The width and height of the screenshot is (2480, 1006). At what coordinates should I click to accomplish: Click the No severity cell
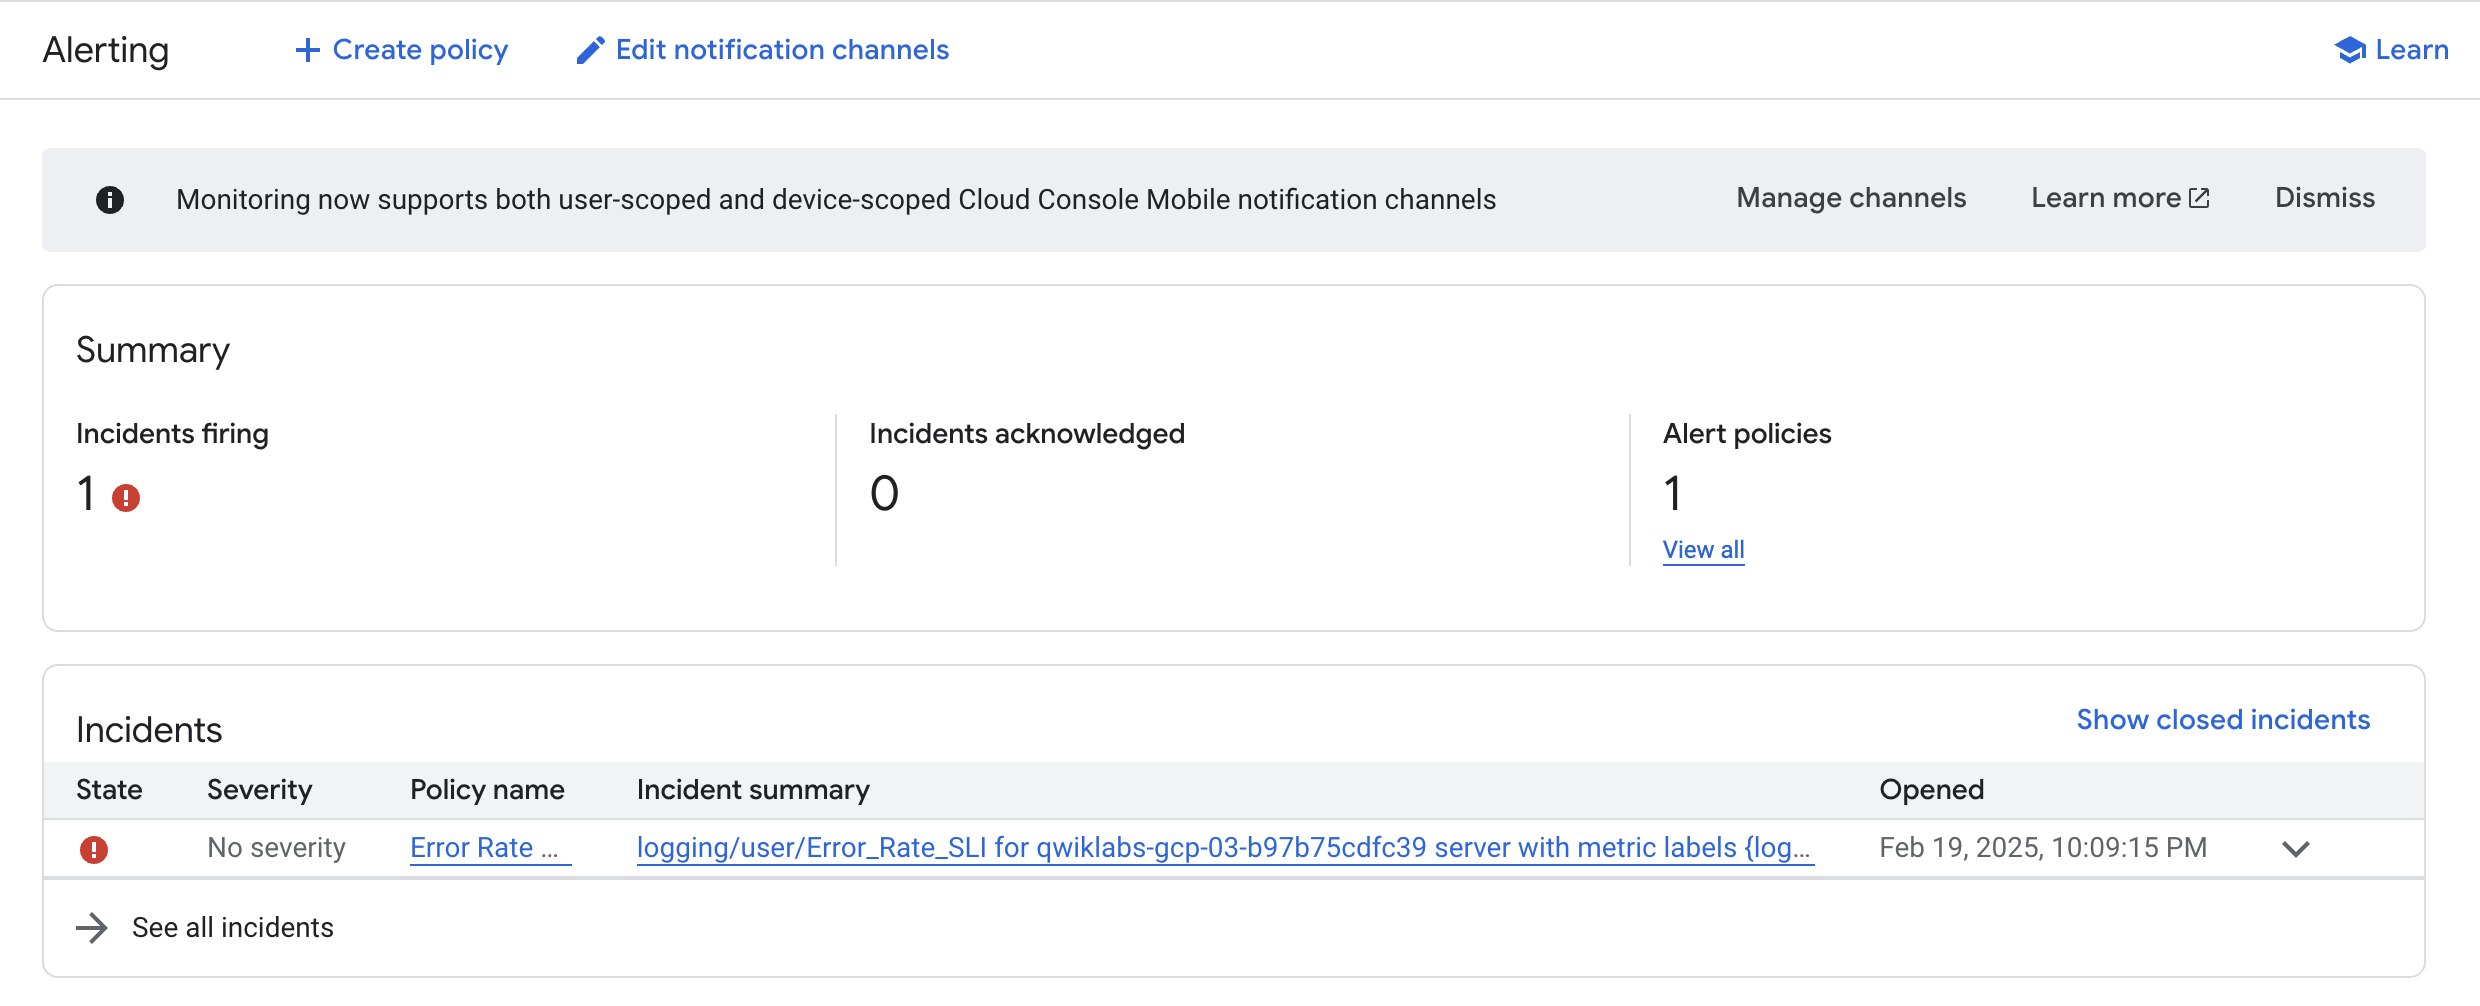pyautogui.click(x=276, y=848)
